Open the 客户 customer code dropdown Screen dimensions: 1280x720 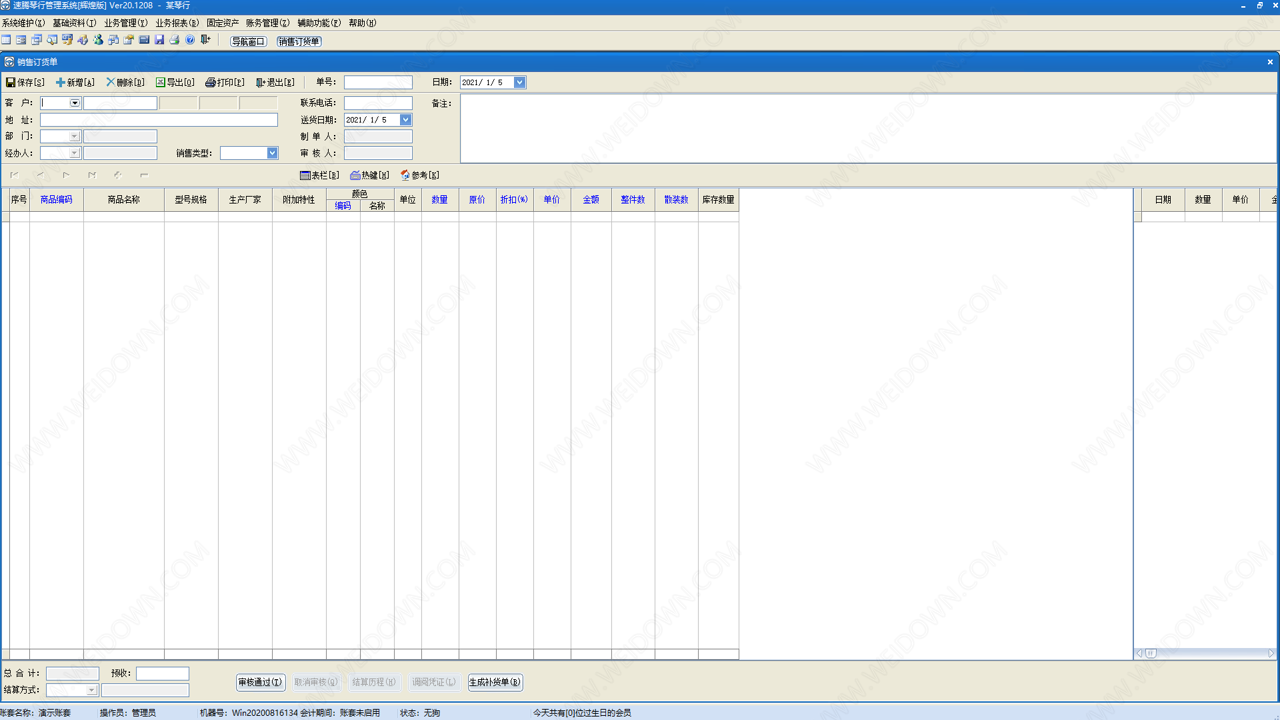click(x=75, y=103)
